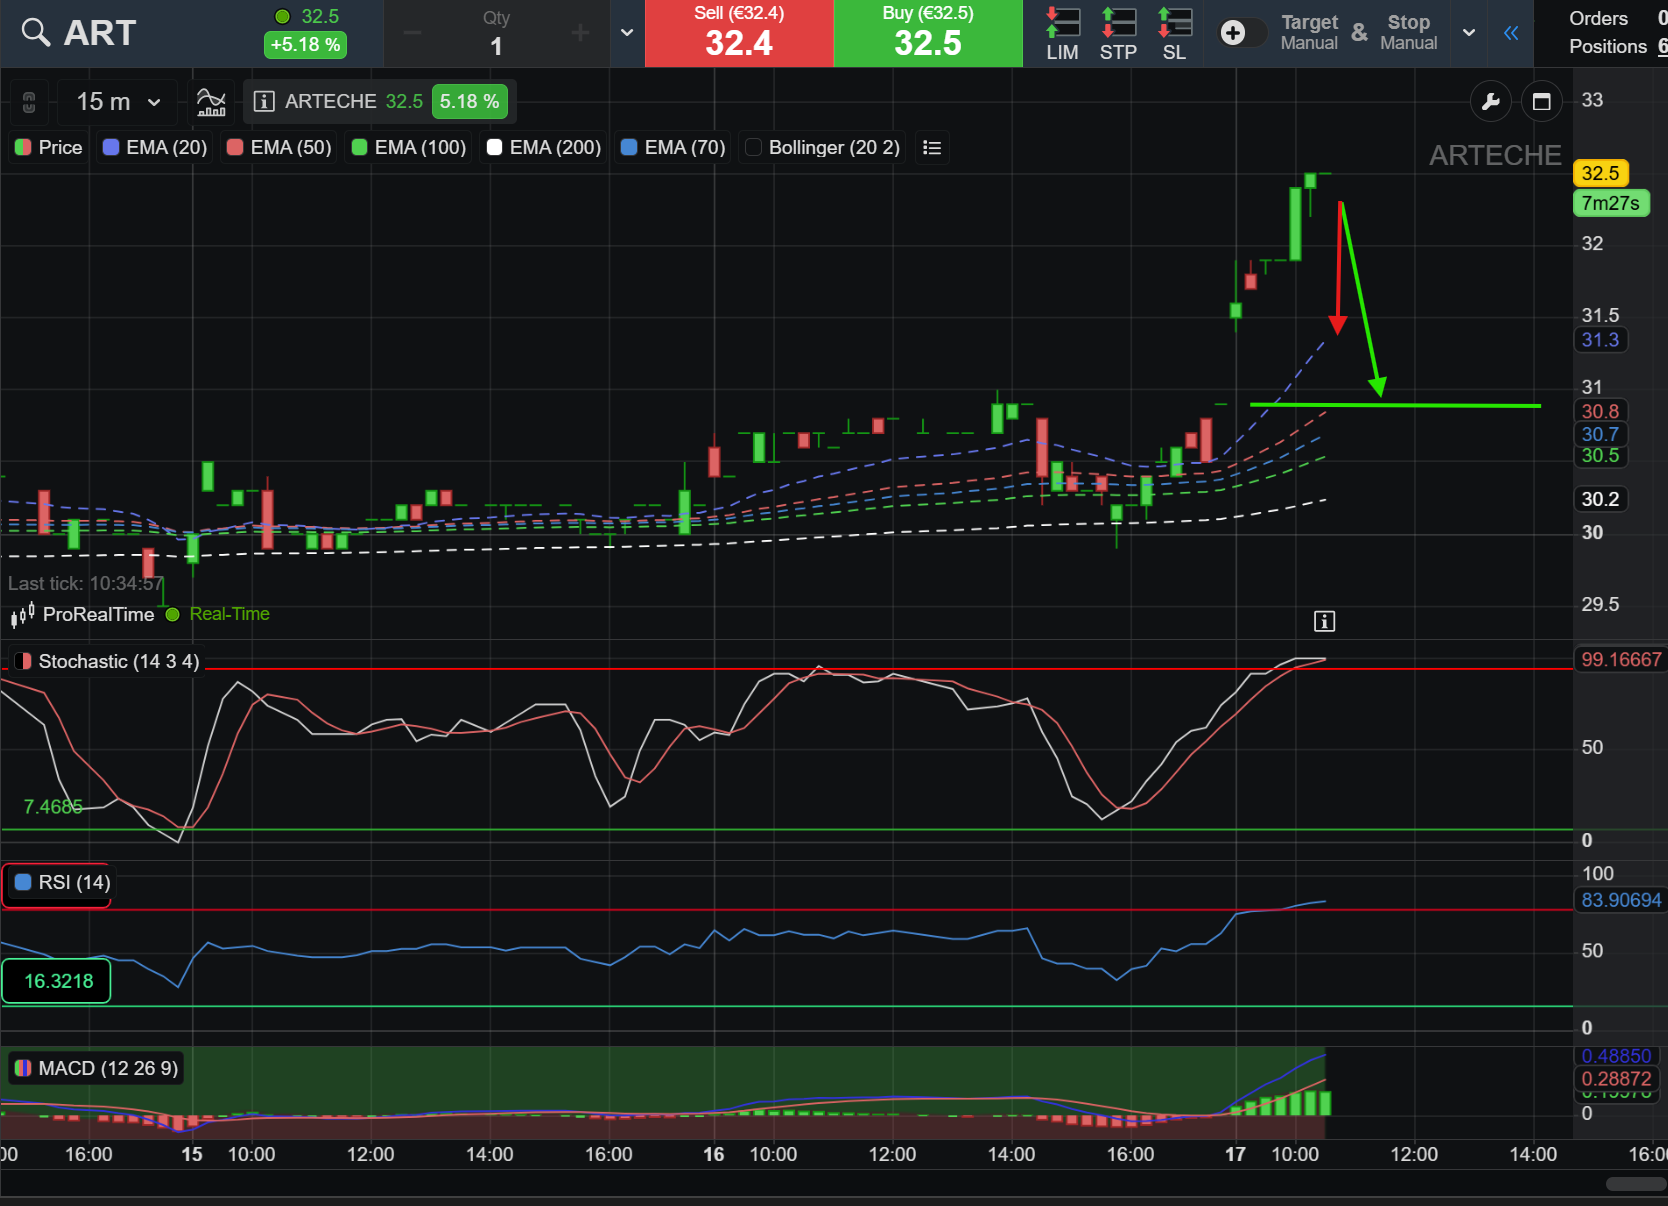Viewport: 1668px width, 1206px height.
Task: Click the search magnifier icon beside ART
Action: (x=35, y=33)
